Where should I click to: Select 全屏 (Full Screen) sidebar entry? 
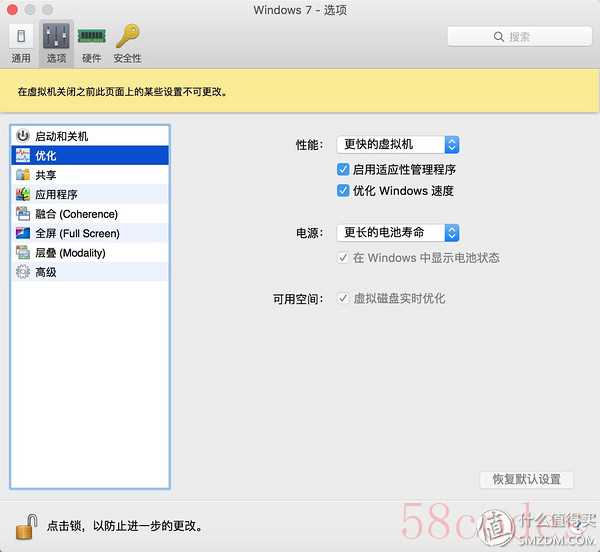(76, 233)
